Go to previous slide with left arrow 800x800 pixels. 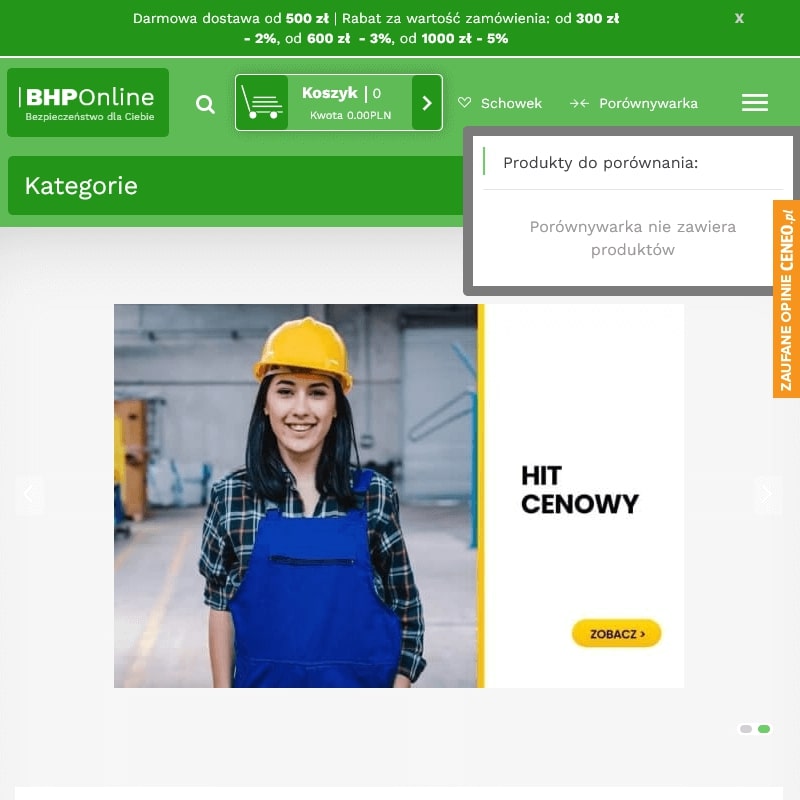(x=30, y=494)
